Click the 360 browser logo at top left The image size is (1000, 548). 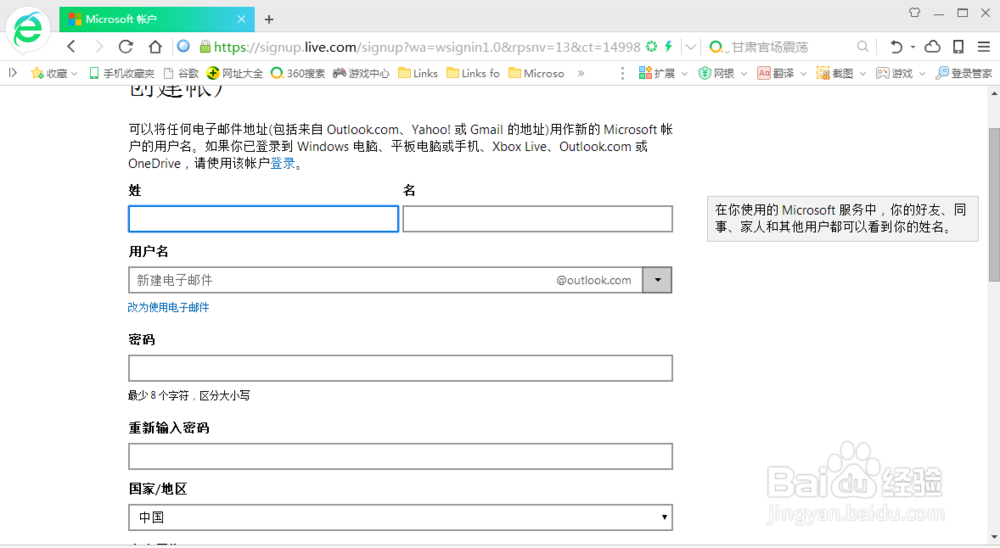click(28, 29)
